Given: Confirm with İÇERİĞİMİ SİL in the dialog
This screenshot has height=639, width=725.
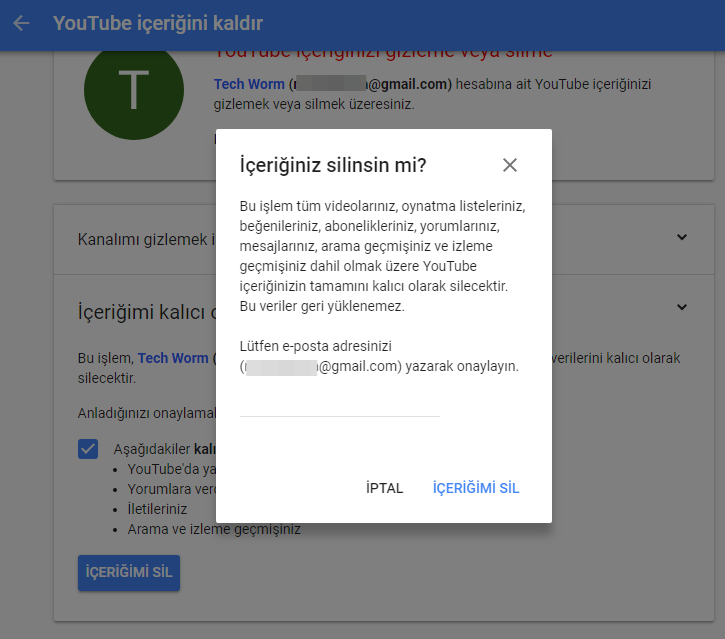Looking at the screenshot, I should click(476, 488).
